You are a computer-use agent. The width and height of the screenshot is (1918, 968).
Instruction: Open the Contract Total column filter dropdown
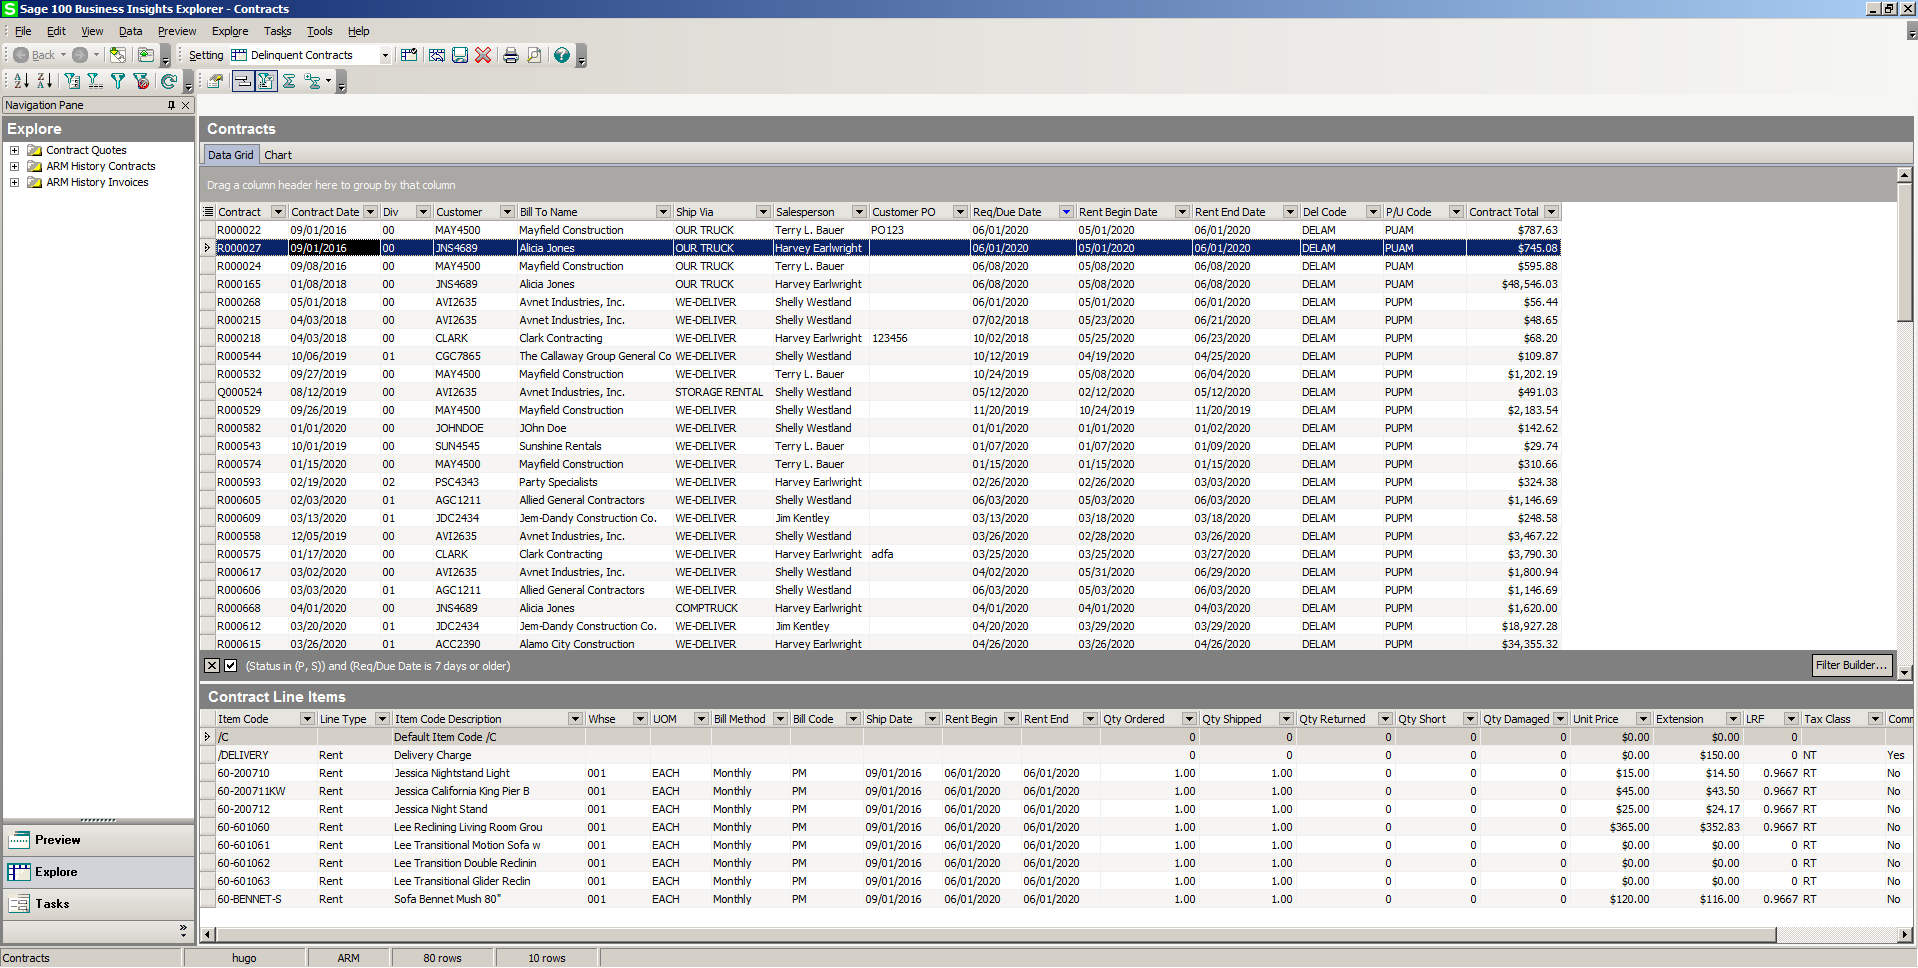(1551, 212)
